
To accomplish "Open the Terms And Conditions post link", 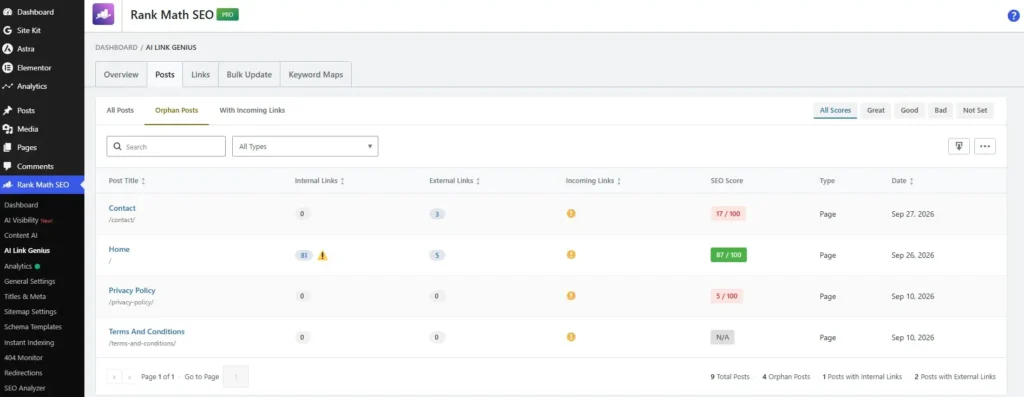I will (x=147, y=332).
